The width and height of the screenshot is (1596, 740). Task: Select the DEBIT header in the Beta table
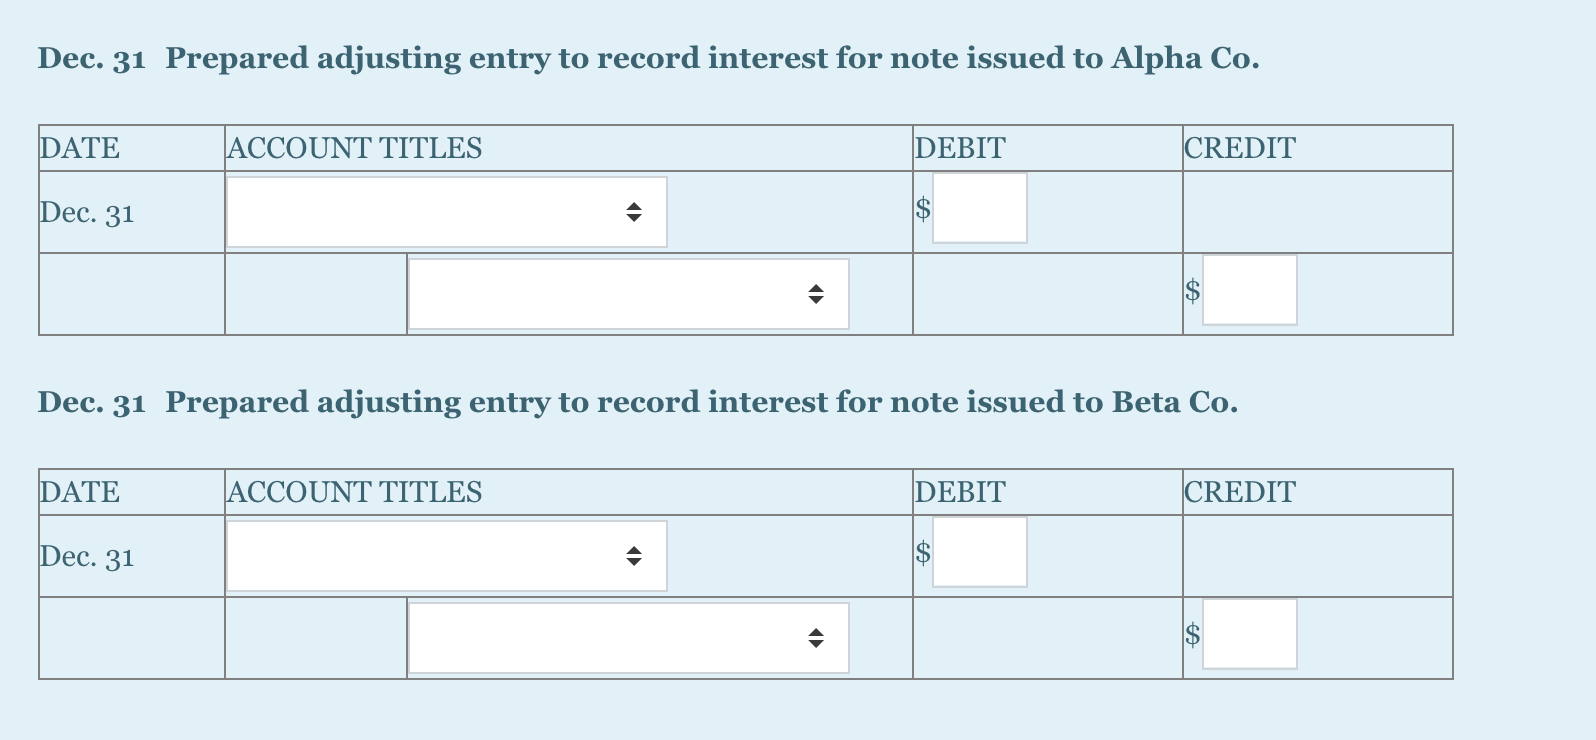pyautogui.click(x=959, y=492)
